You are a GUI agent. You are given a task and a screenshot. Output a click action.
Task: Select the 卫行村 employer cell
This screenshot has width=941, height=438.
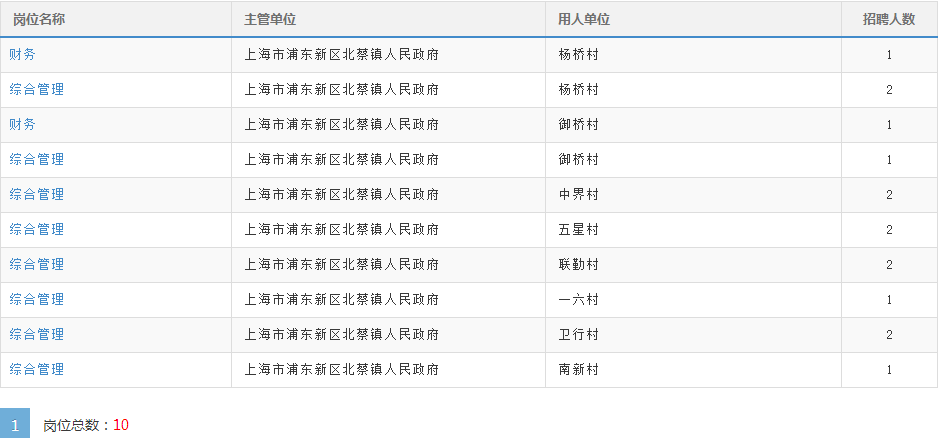[693, 335]
